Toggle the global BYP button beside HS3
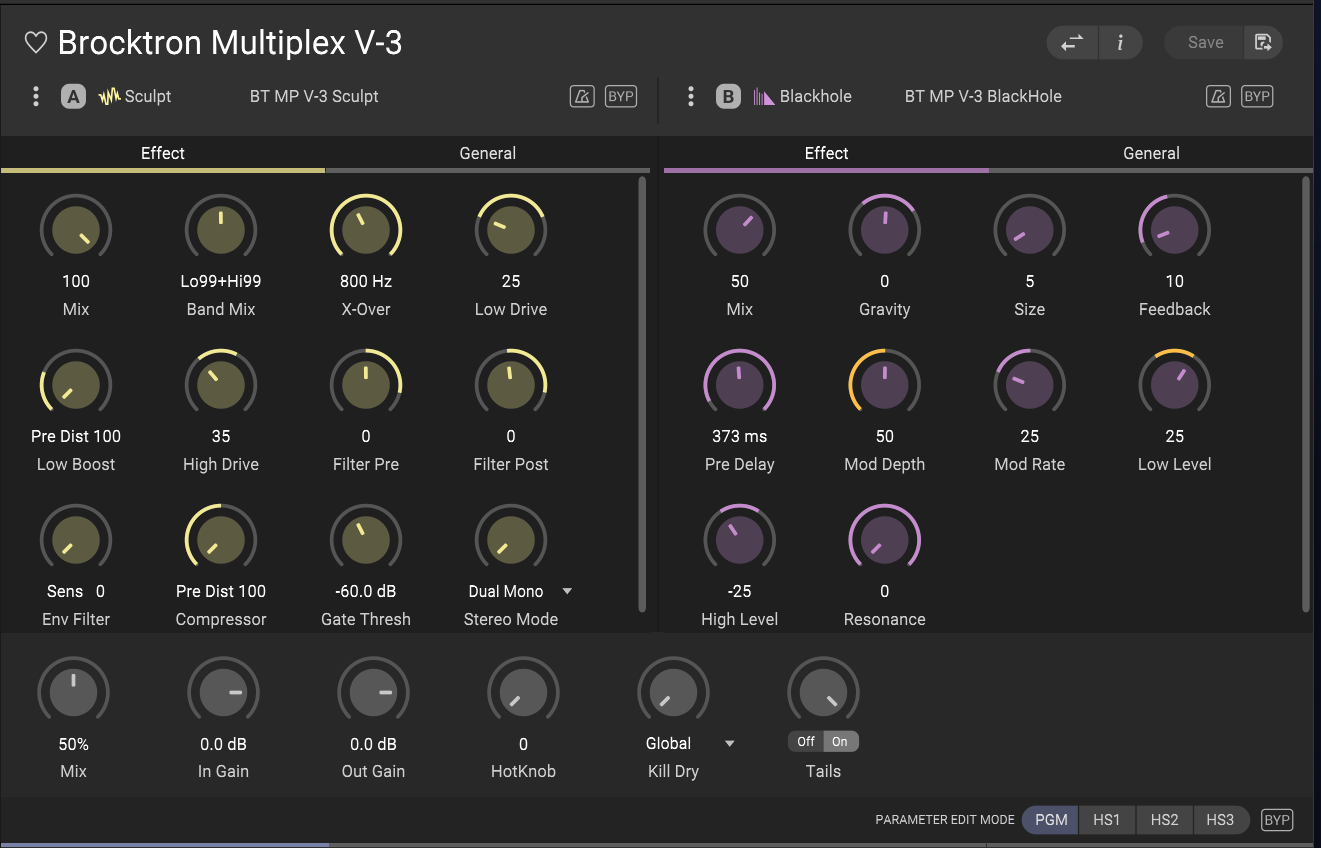The width and height of the screenshot is (1321, 848). (x=1277, y=820)
